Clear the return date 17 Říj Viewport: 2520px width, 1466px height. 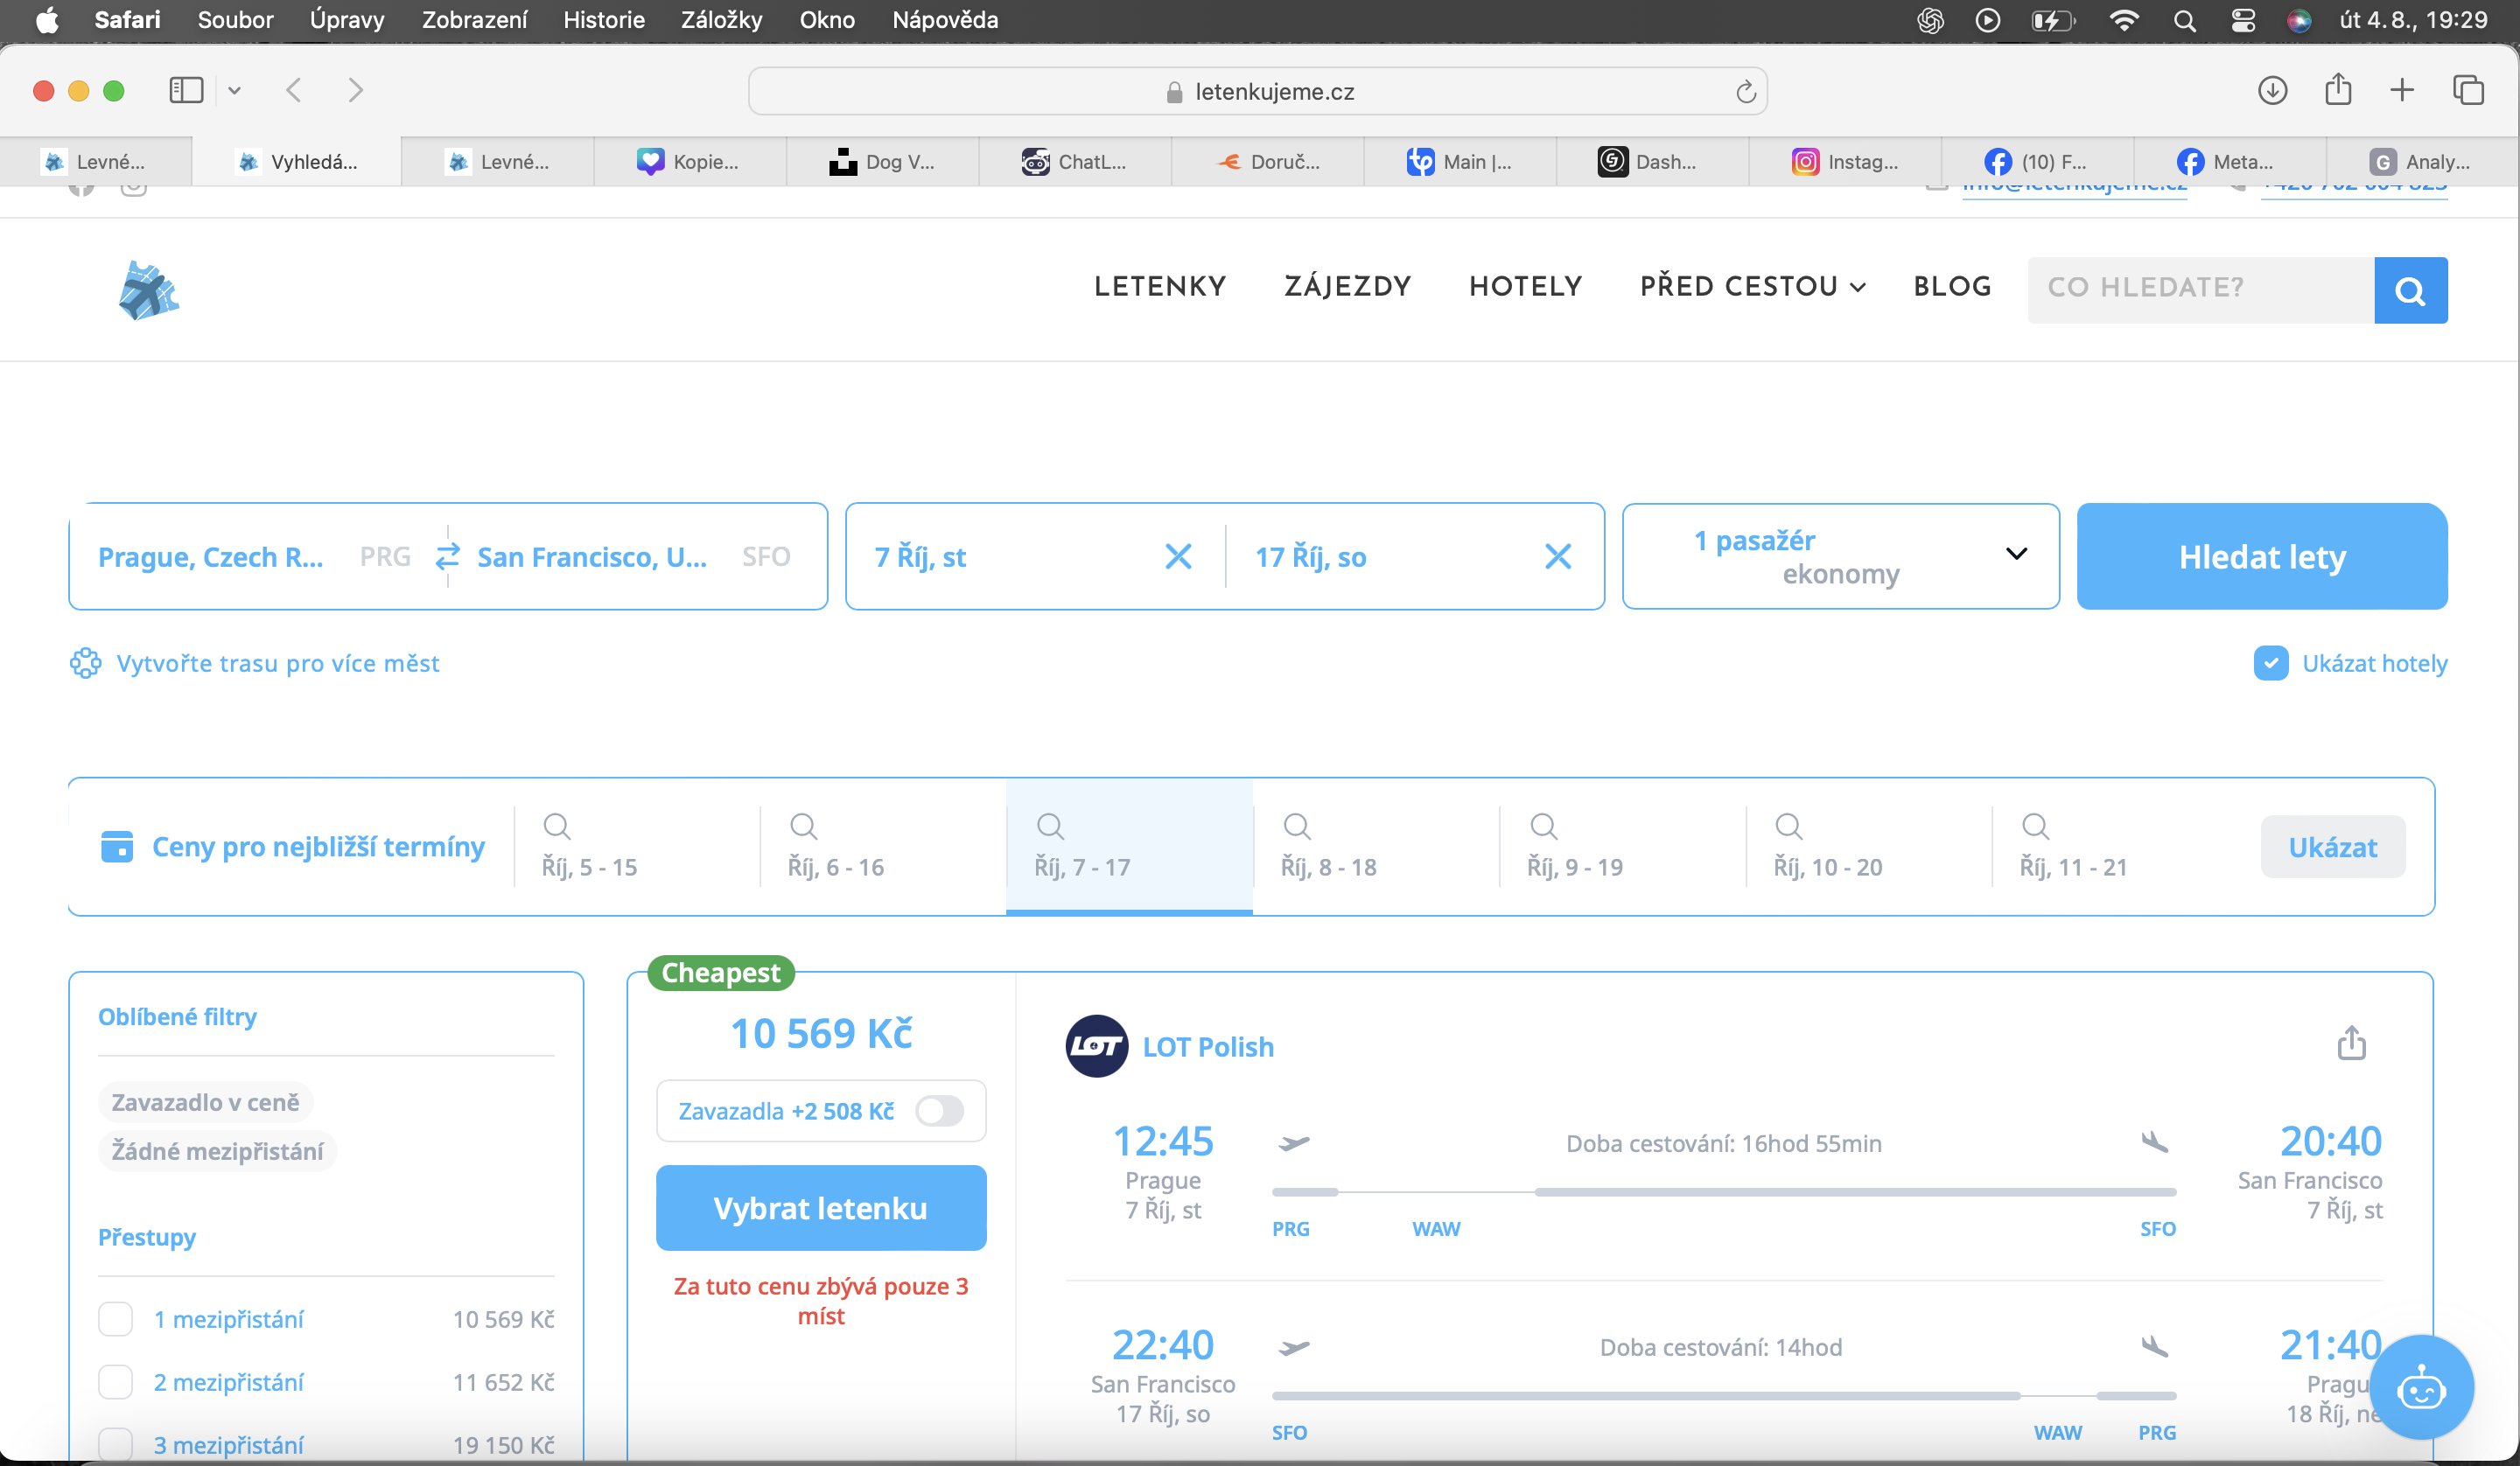(x=1557, y=556)
